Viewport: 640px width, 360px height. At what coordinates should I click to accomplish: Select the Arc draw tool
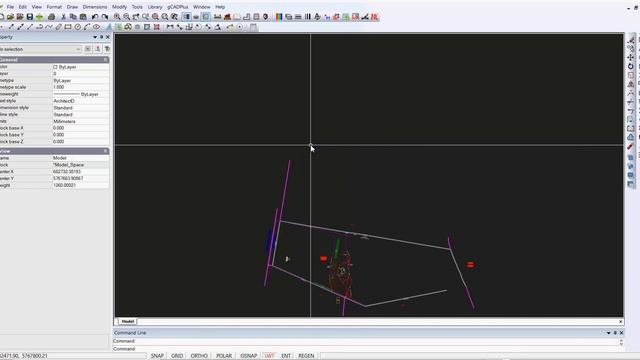click(x=87, y=27)
